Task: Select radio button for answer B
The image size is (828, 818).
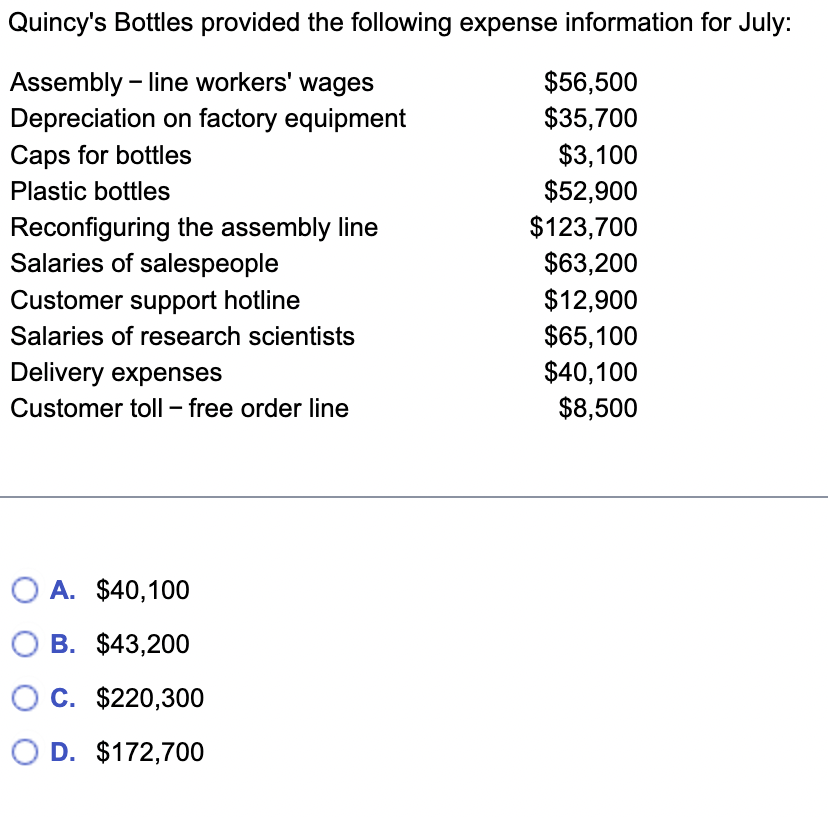Action: (x=25, y=644)
